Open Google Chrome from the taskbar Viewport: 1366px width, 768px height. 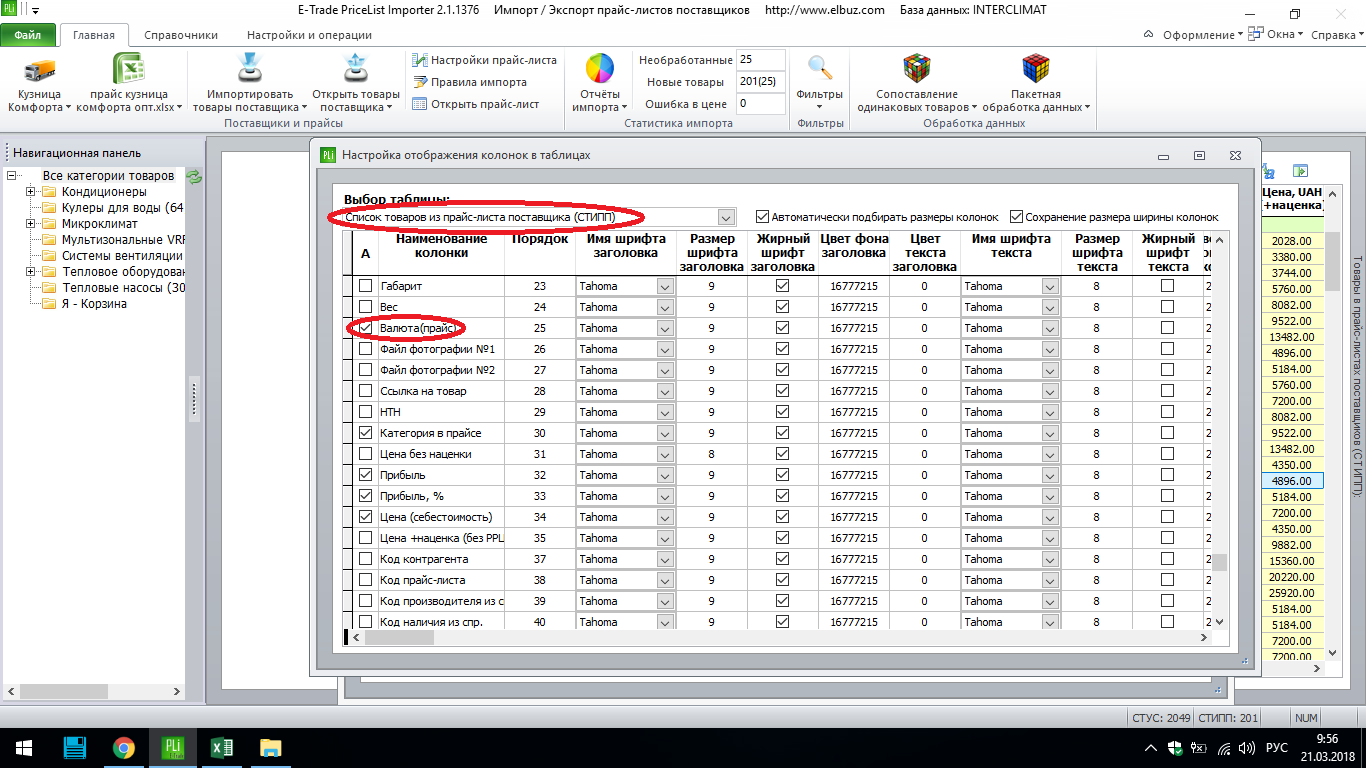coord(123,748)
